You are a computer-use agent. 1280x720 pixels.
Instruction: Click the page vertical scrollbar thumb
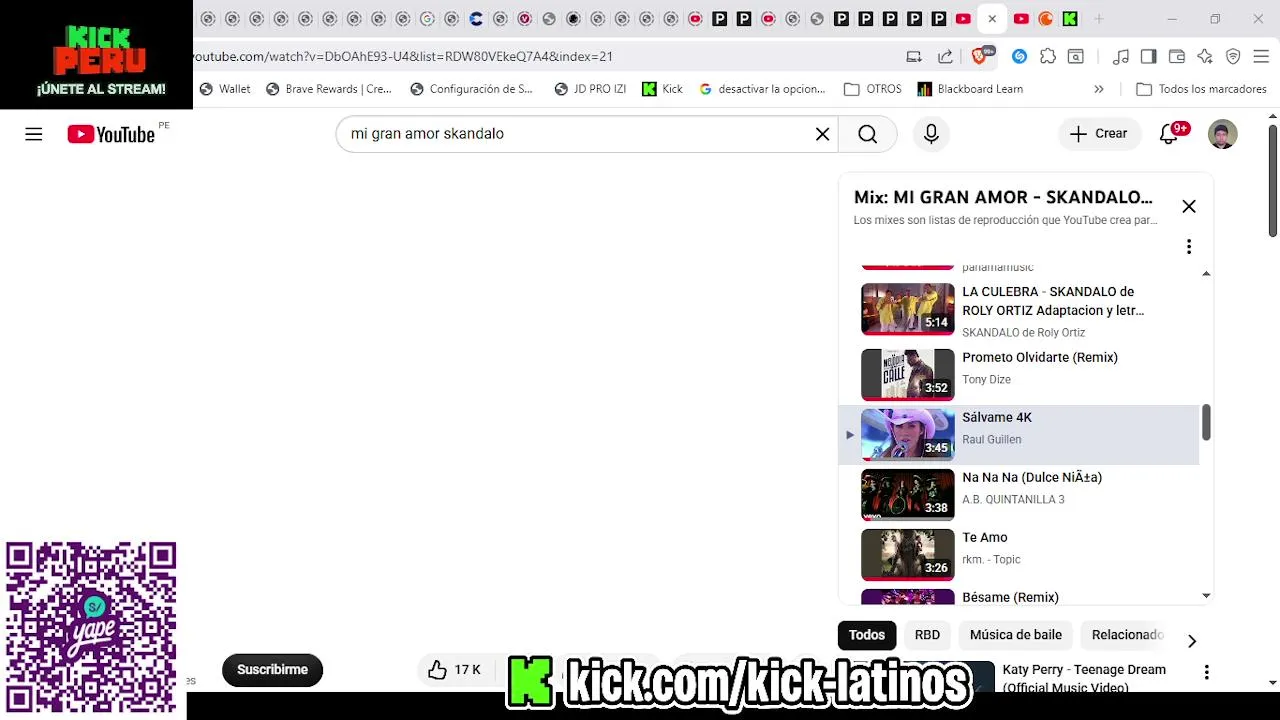click(x=1273, y=180)
